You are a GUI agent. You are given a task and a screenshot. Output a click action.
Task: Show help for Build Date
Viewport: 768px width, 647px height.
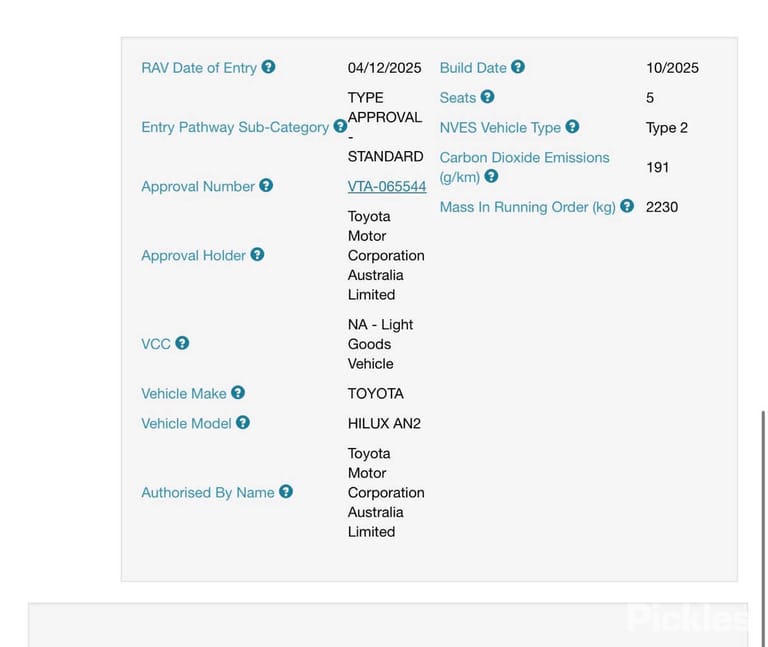click(x=518, y=67)
